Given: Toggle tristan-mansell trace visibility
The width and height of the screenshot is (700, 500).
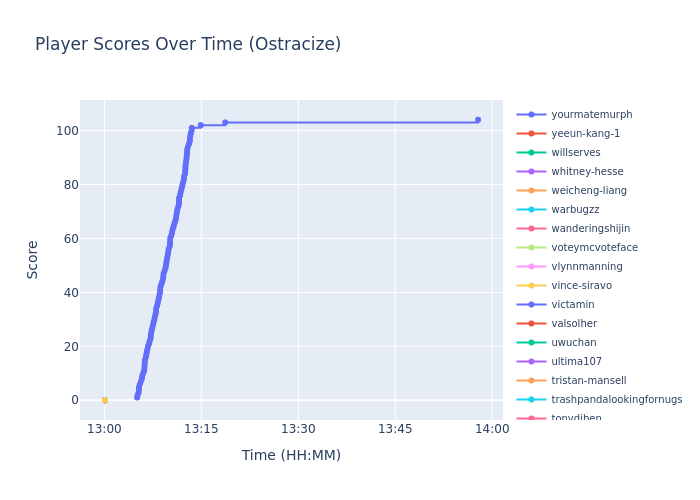Looking at the screenshot, I should pos(588,381).
